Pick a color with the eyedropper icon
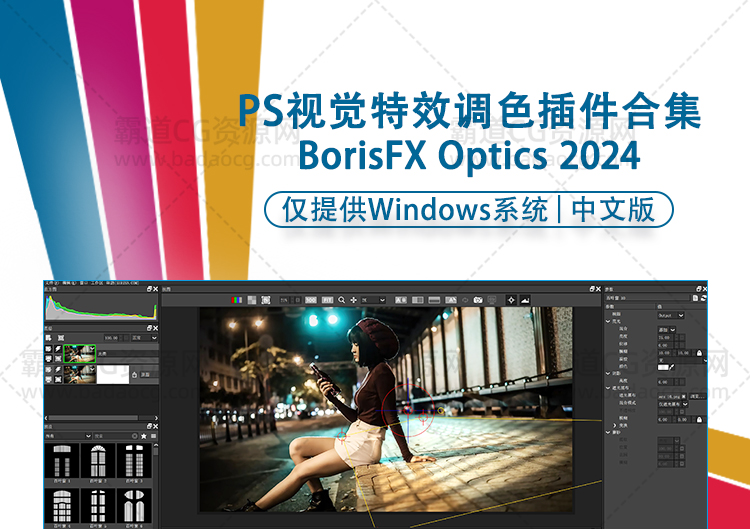The image size is (750, 529). pyautogui.click(x=672, y=367)
